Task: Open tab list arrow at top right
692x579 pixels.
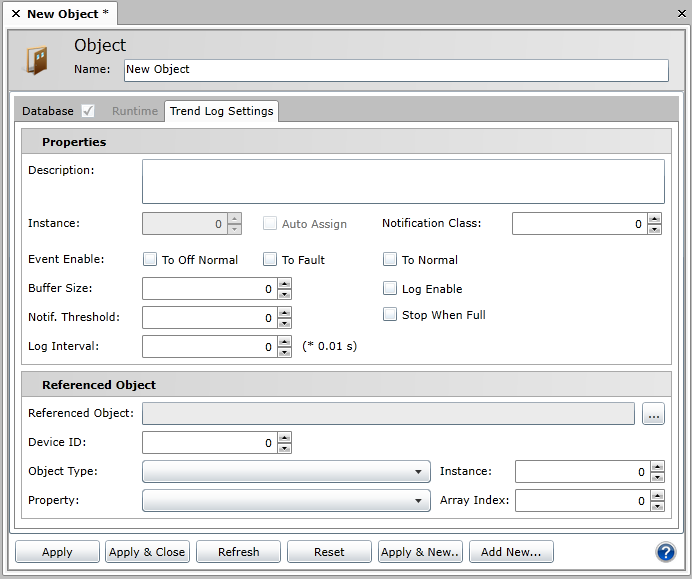Action: [680, 14]
